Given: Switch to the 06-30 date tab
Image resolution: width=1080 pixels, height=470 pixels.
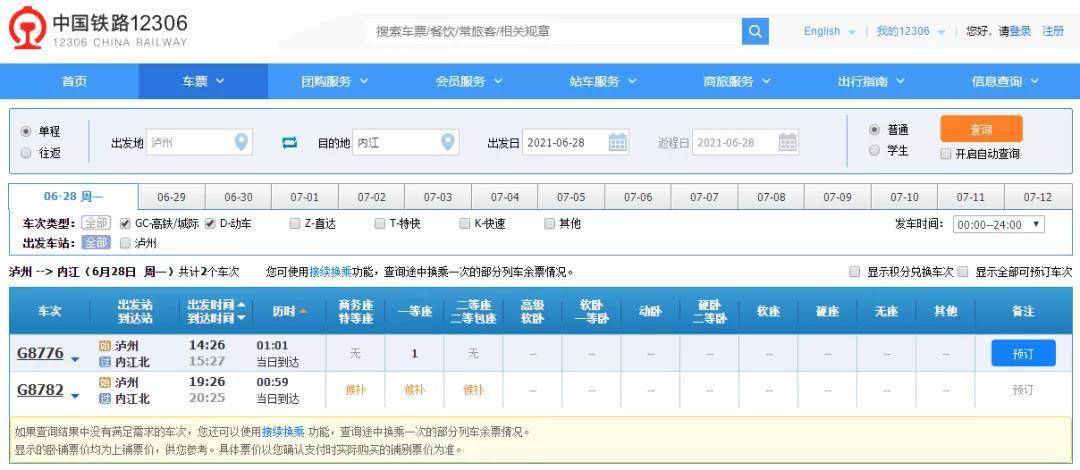Looking at the screenshot, I should 238,197.
